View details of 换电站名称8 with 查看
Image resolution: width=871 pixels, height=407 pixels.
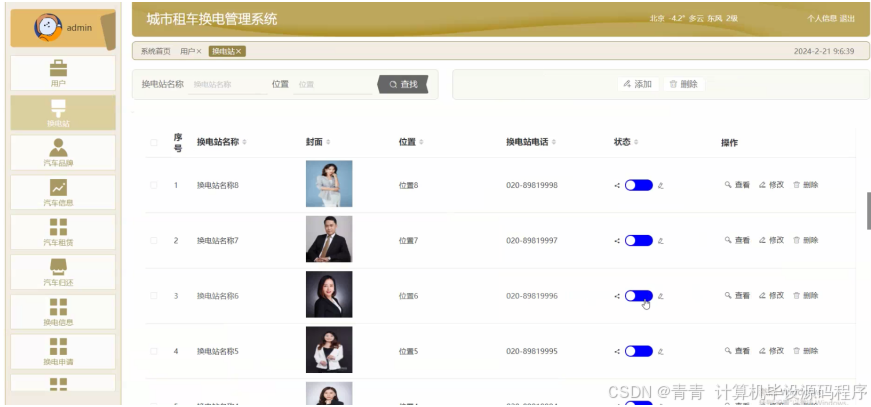(x=737, y=185)
